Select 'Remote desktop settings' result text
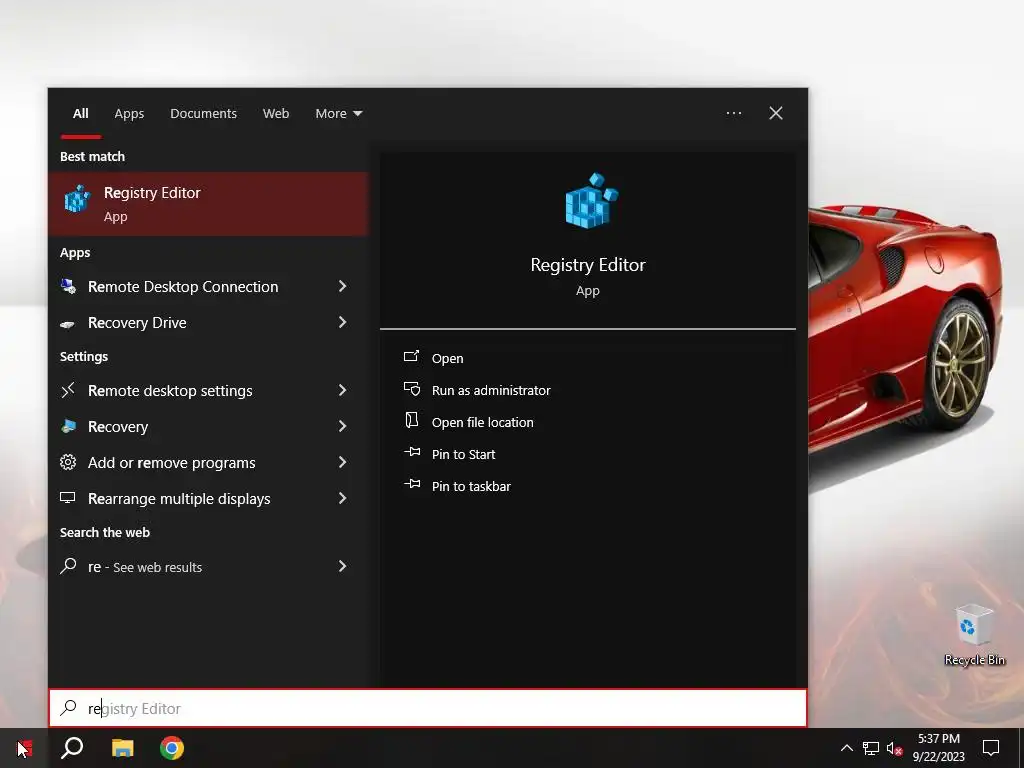The width and height of the screenshot is (1024, 768). [170, 391]
